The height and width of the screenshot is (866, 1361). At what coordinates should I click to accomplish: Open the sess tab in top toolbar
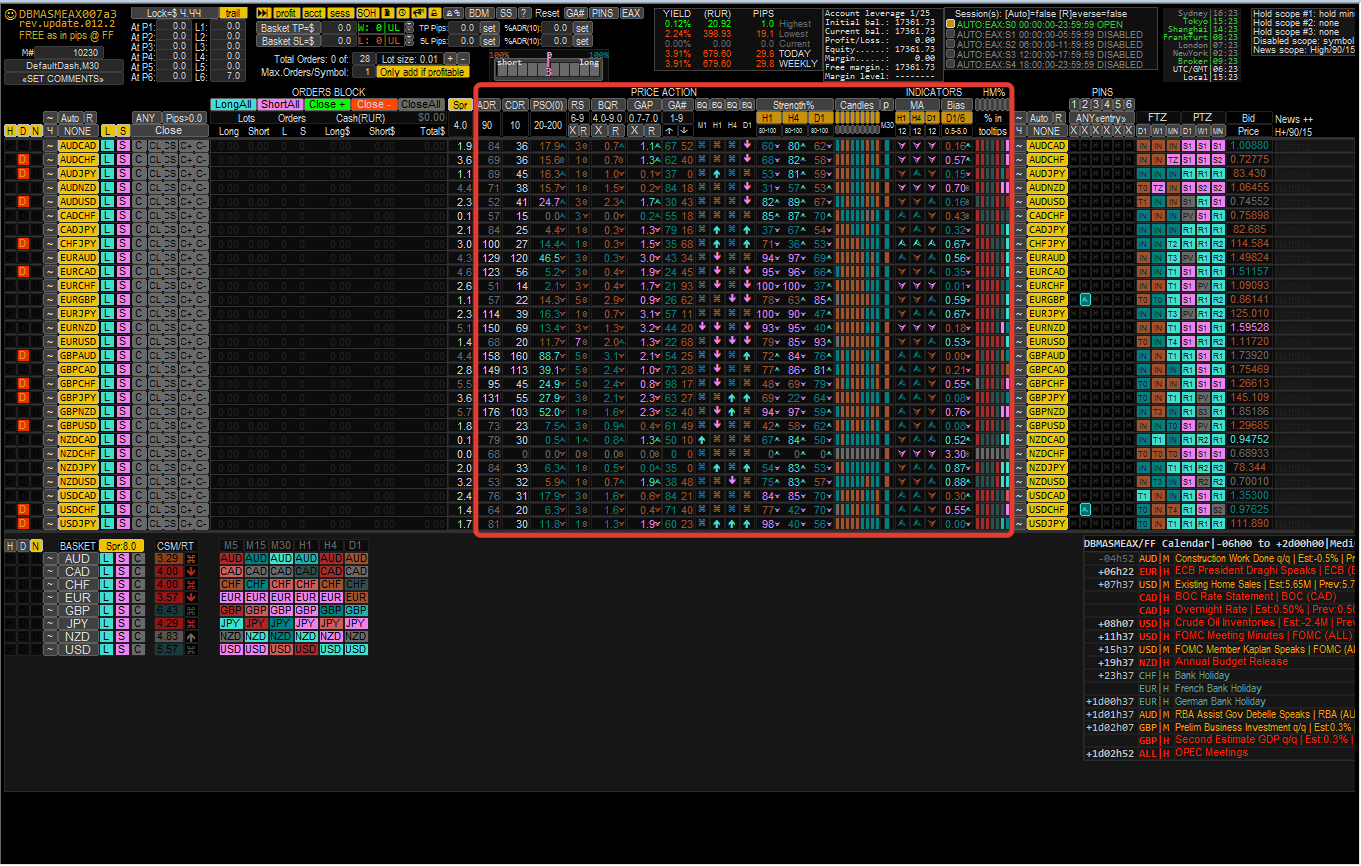tap(340, 13)
